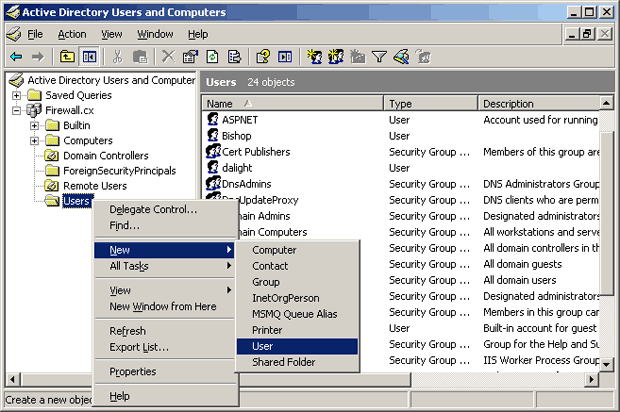This screenshot has height=412, width=620.
Task: Create new group via toolbar icon
Action: [336, 57]
